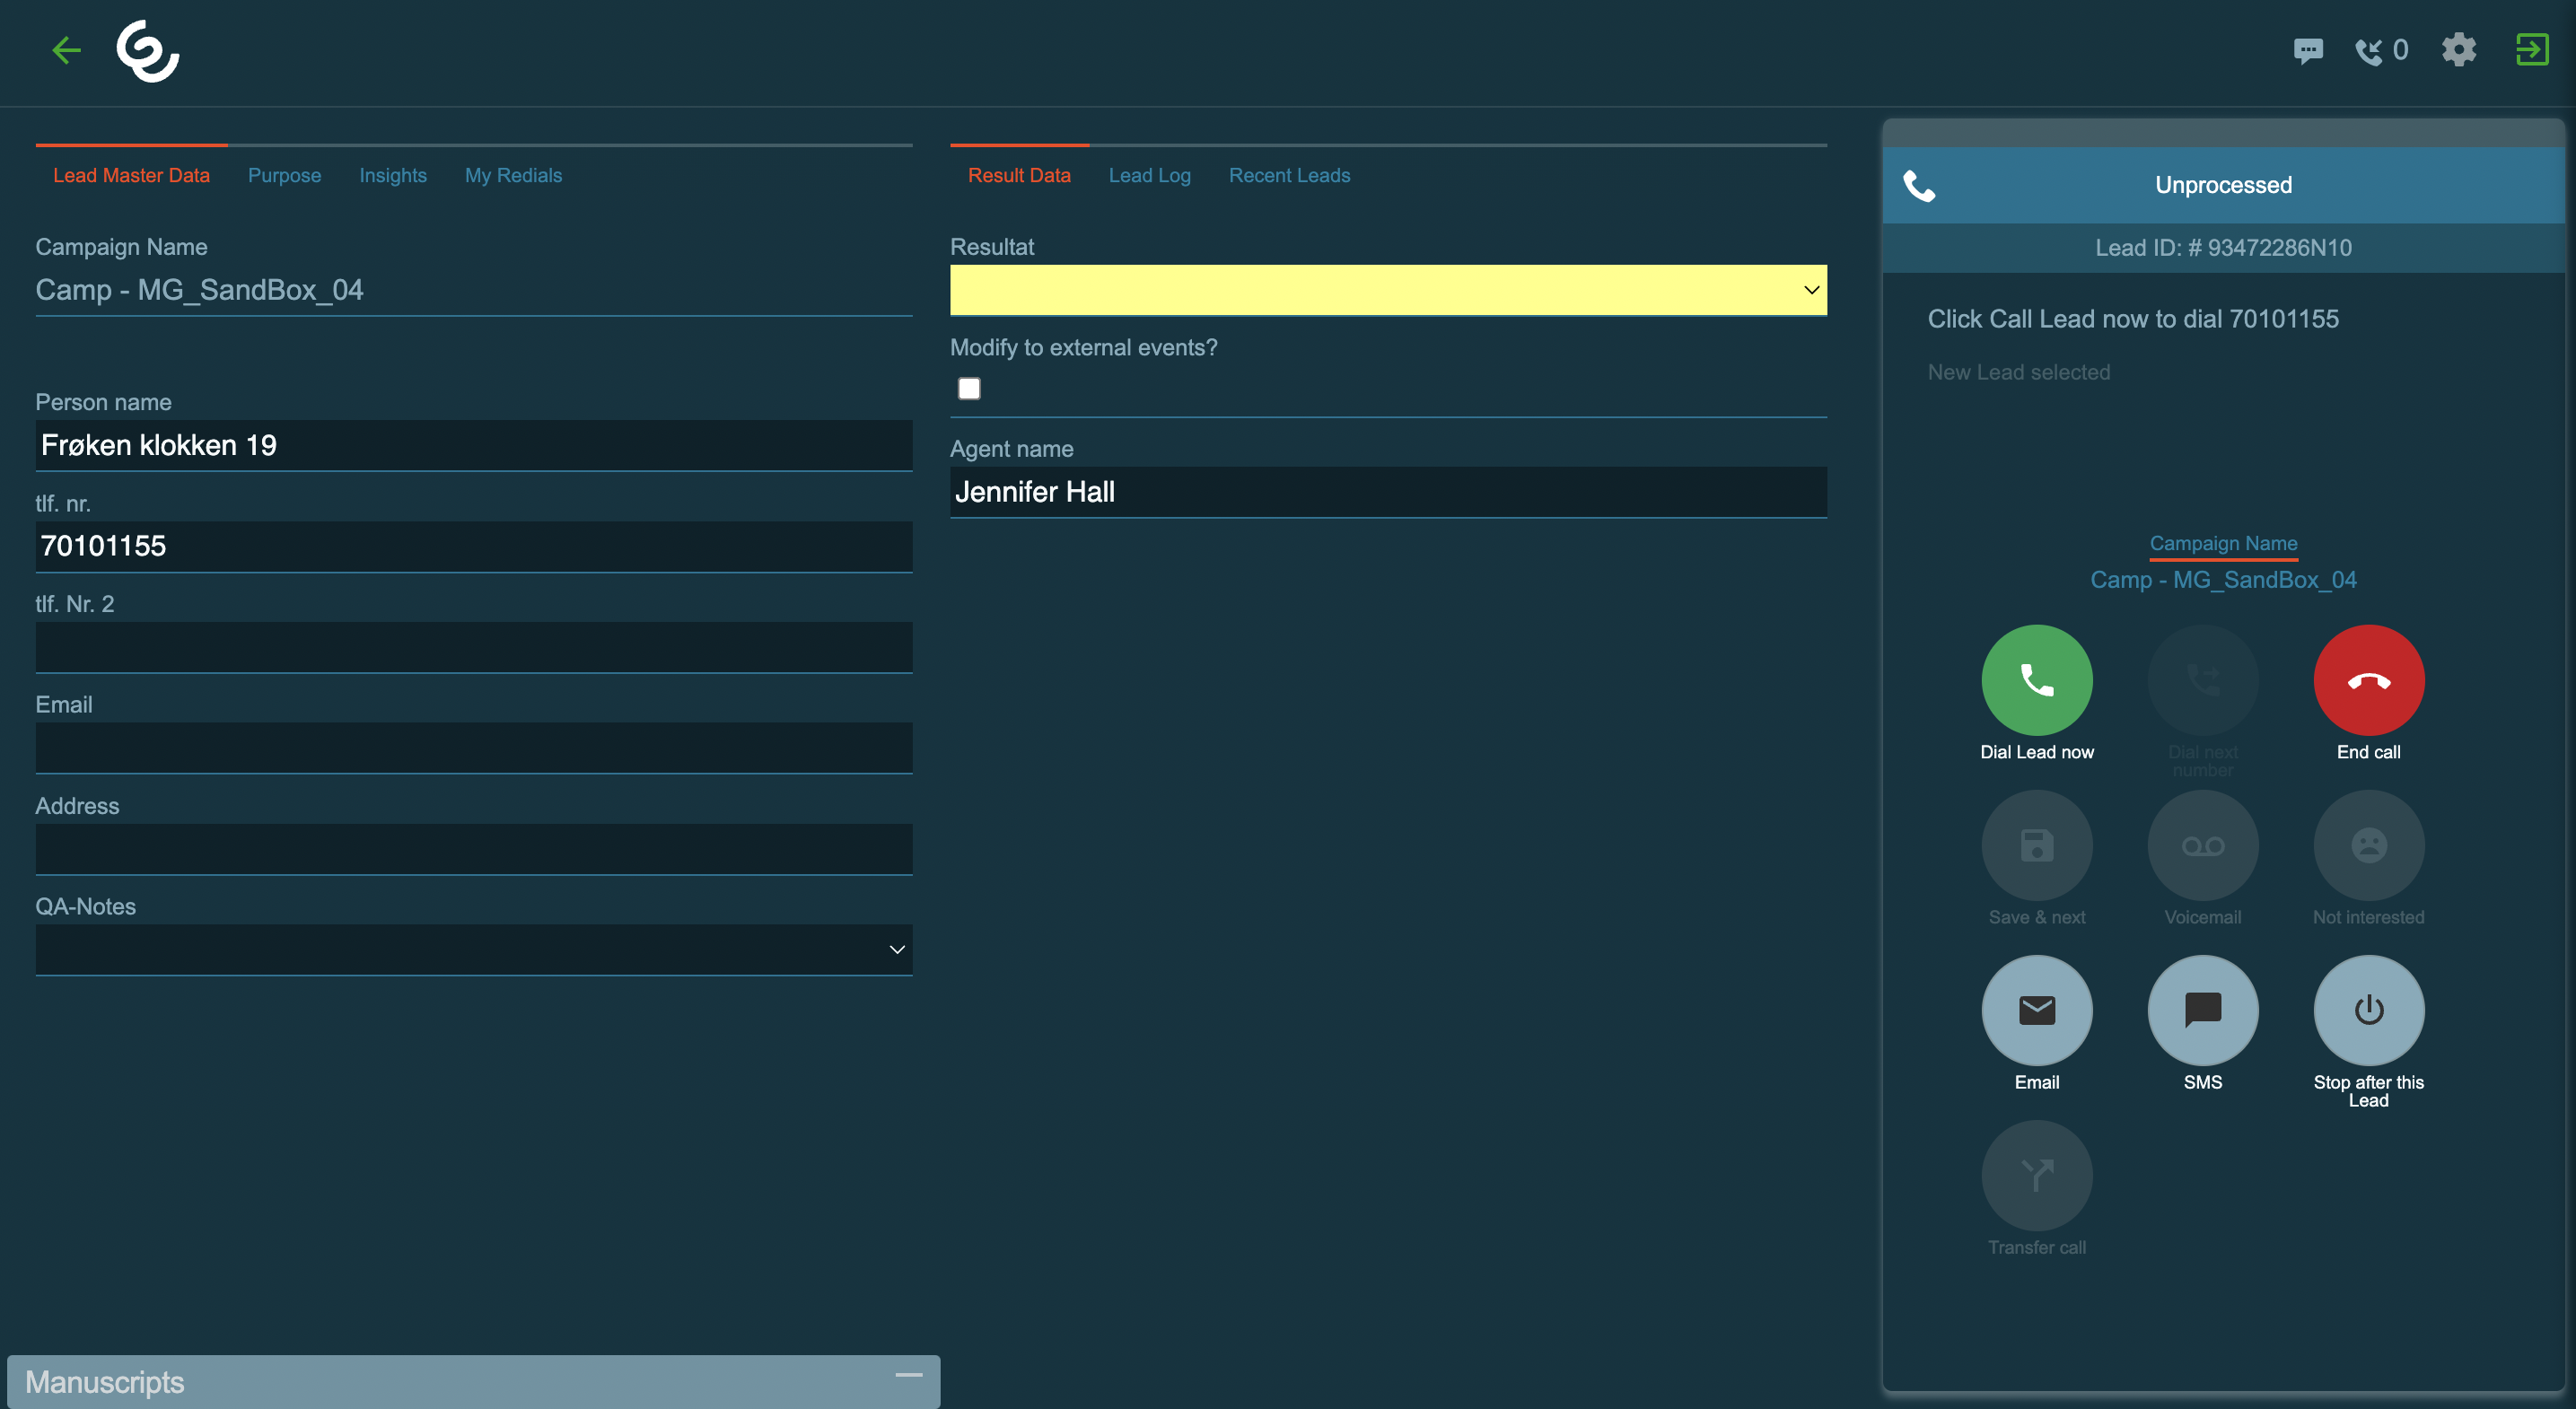Image resolution: width=2576 pixels, height=1409 pixels.
Task: Click the Campaign Name link in call panel
Action: pyautogui.click(x=2222, y=543)
